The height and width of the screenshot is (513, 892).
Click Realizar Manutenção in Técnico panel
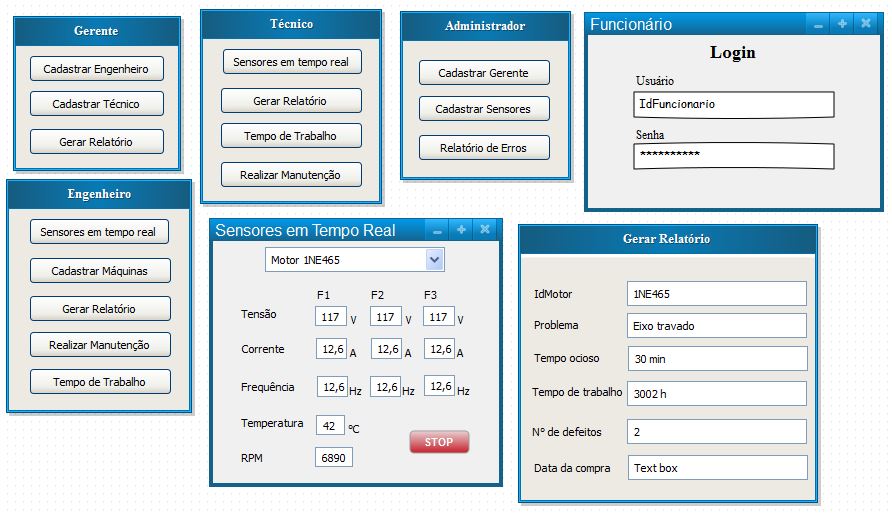[x=290, y=175]
